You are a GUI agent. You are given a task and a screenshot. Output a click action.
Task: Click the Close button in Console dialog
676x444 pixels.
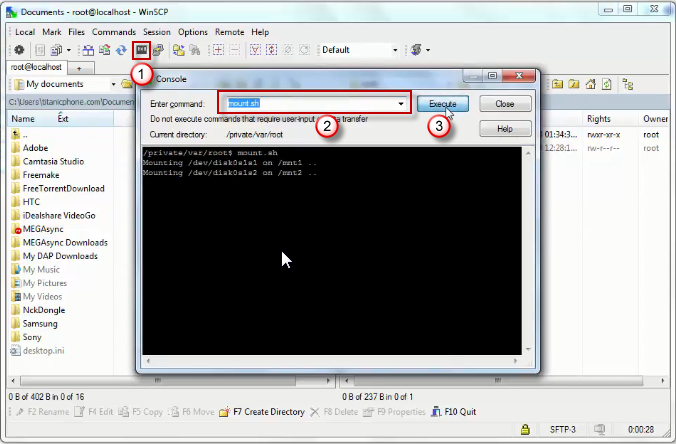(x=505, y=104)
